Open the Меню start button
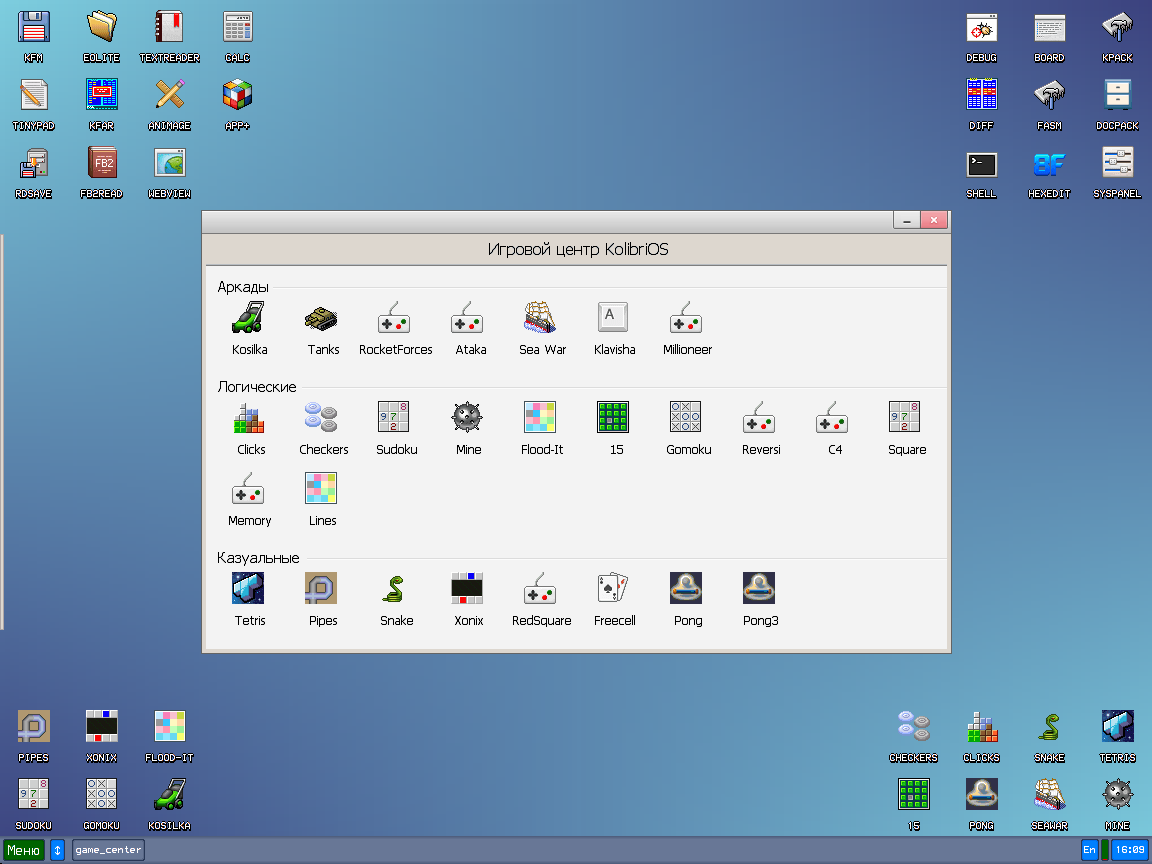Screen dimensions: 1152x864 click(24, 850)
